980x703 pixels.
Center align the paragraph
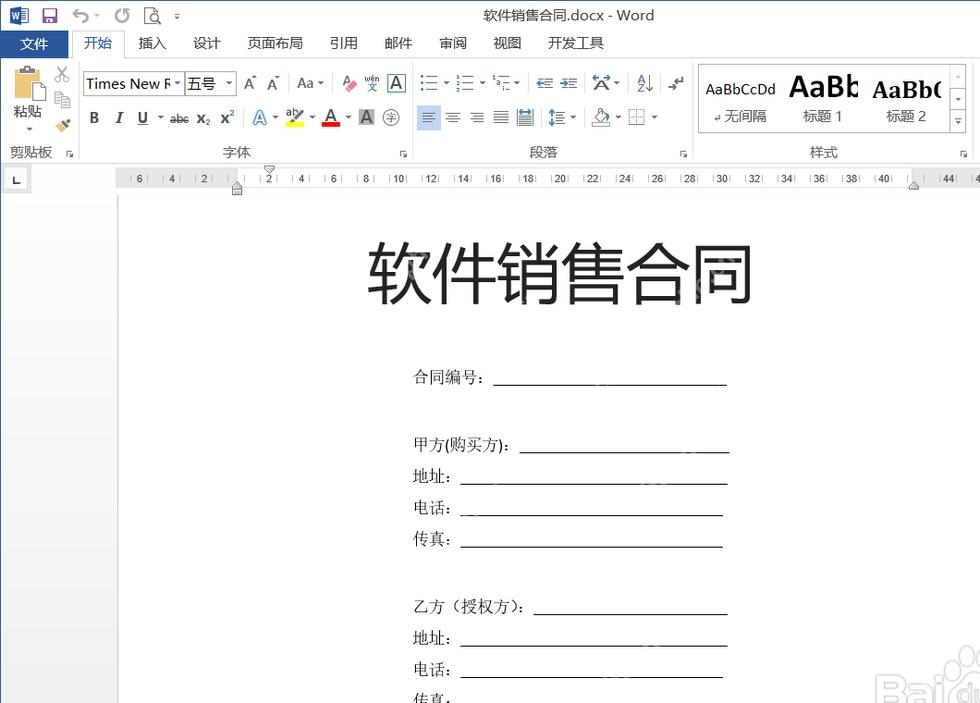click(x=452, y=117)
